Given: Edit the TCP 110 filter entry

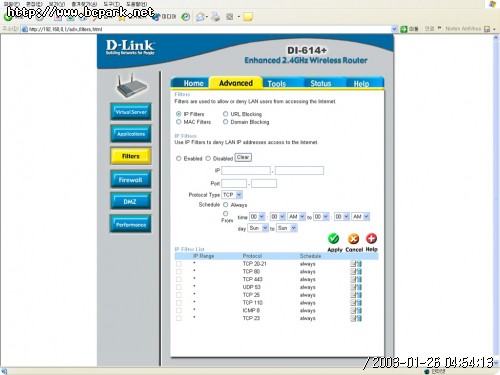Looking at the screenshot, I should pyautogui.click(x=353, y=303).
